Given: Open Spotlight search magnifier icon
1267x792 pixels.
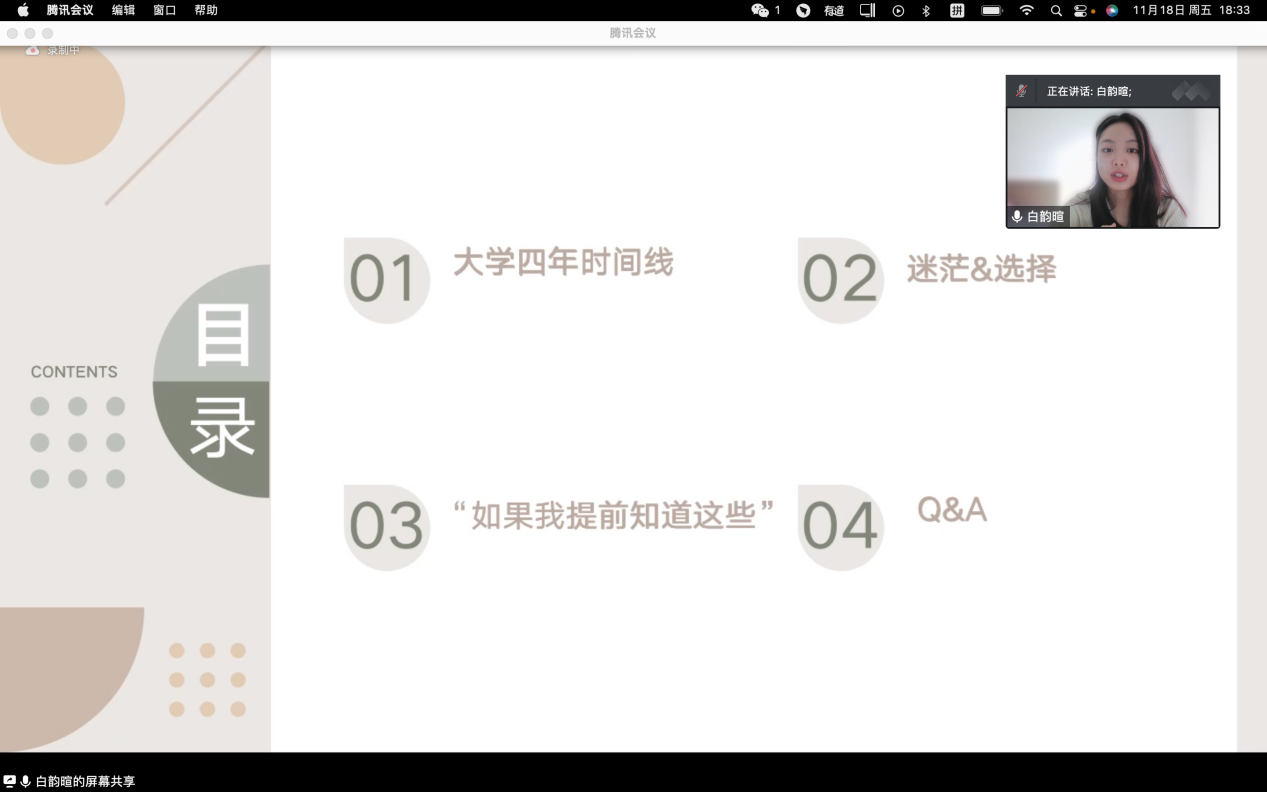Looking at the screenshot, I should [1056, 10].
